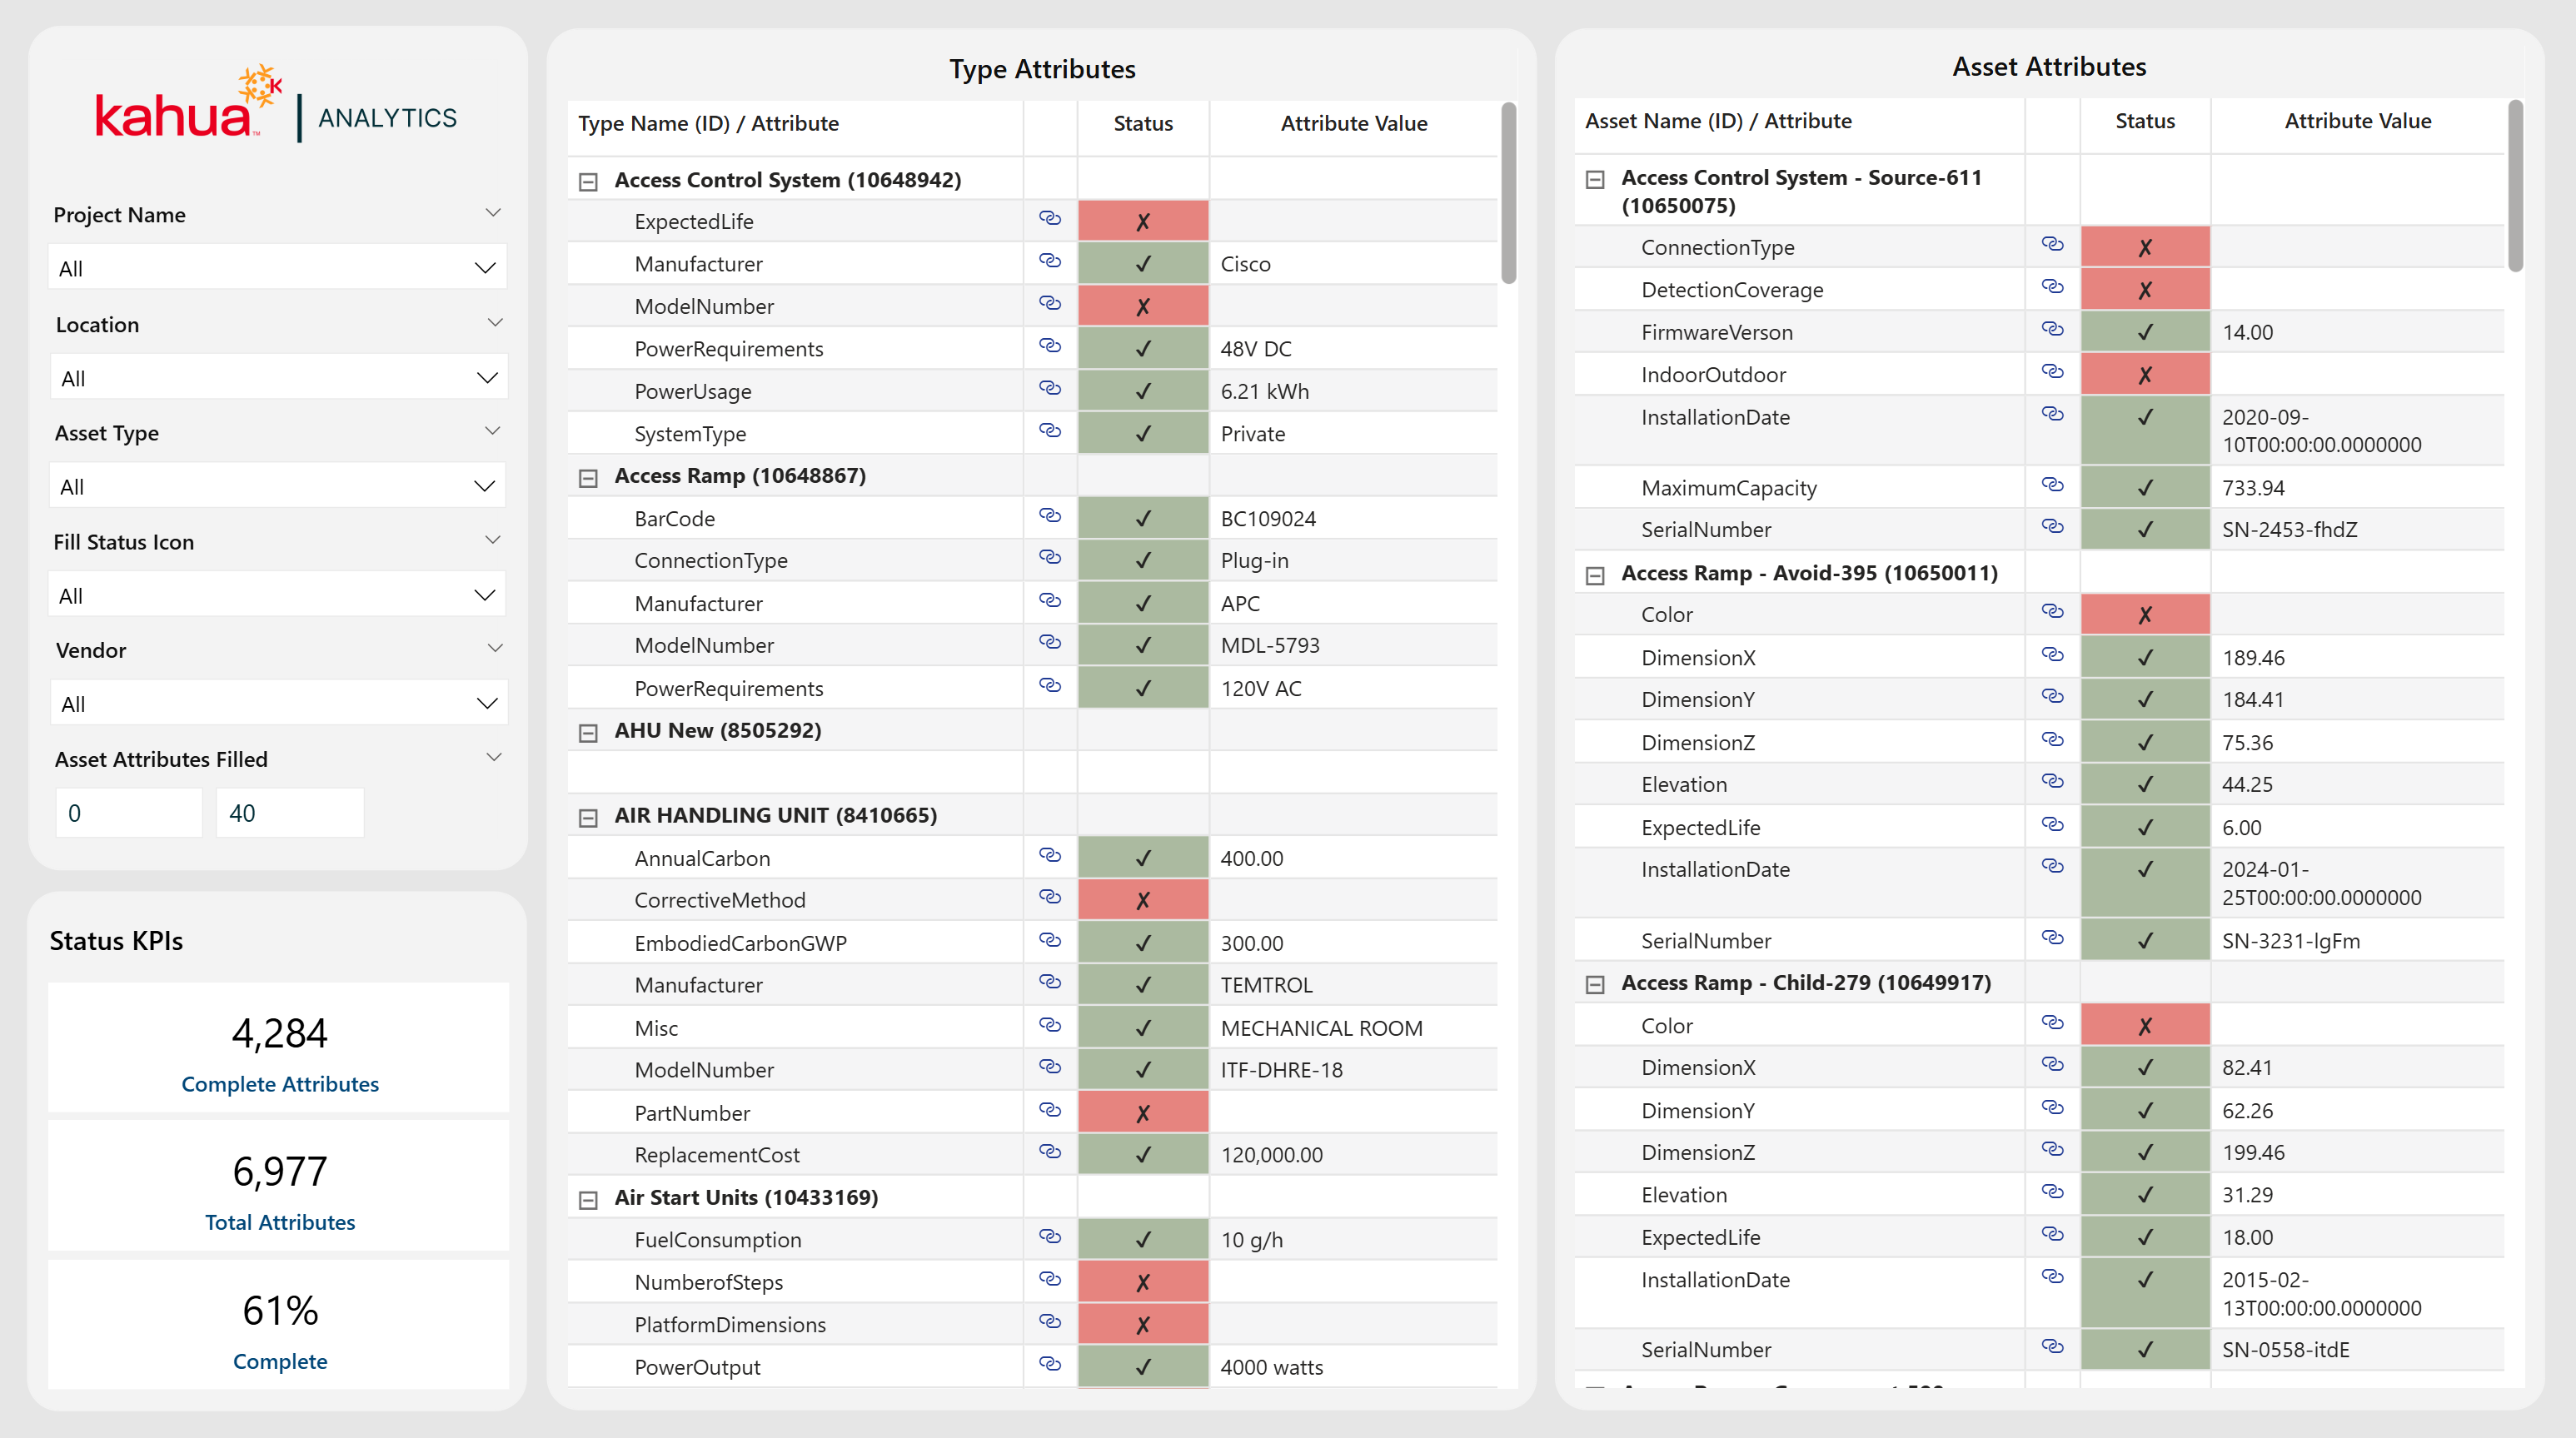Click the red status cell for ConnectionType asset attribute
This screenshot has width=2576, height=1438.
point(2144,248)
